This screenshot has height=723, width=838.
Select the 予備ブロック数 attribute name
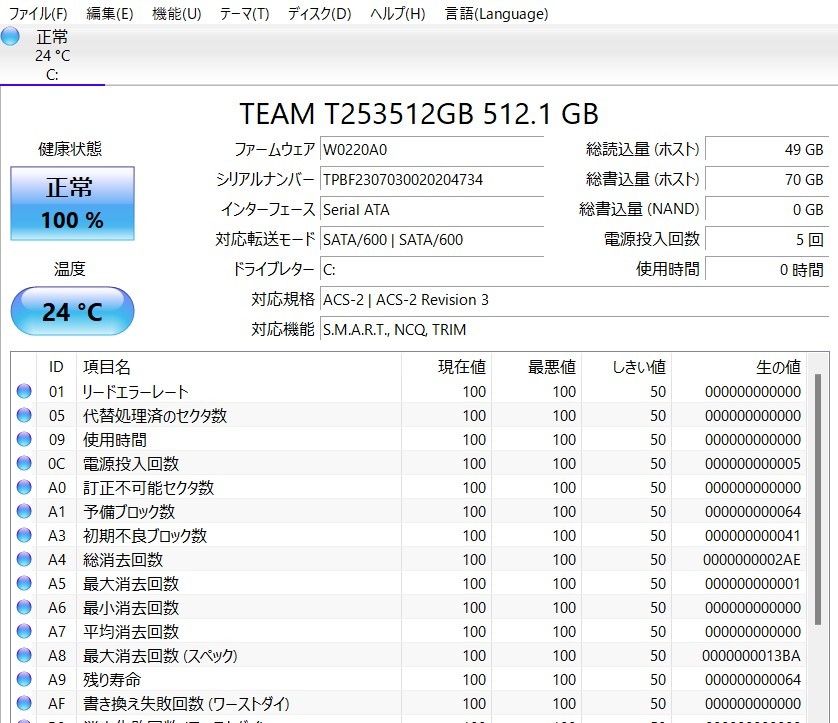[x=129, y=512]
